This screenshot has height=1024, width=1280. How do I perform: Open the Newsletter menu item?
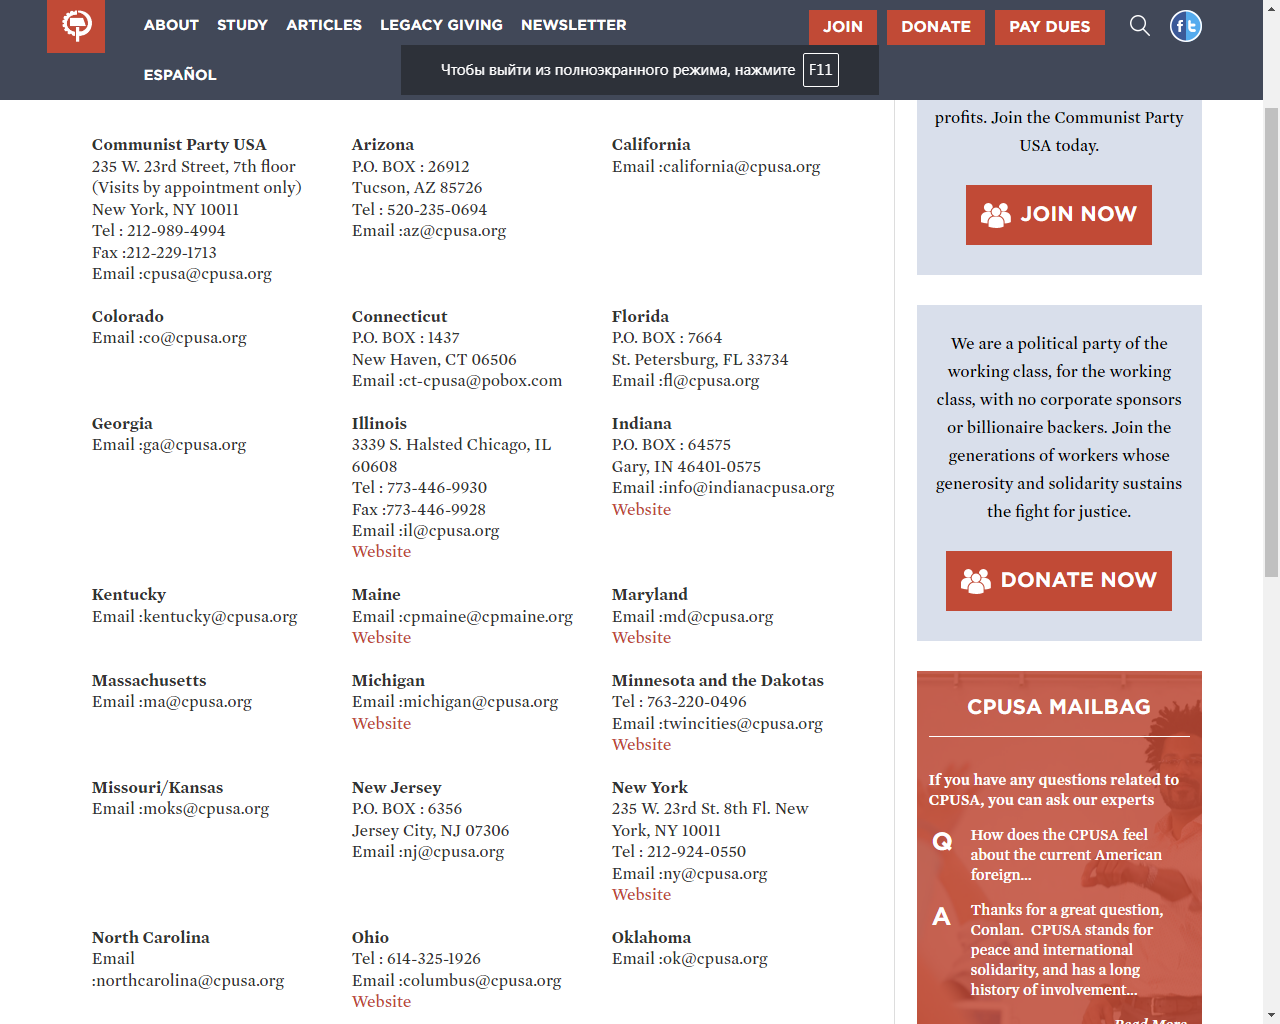[574, 25]
